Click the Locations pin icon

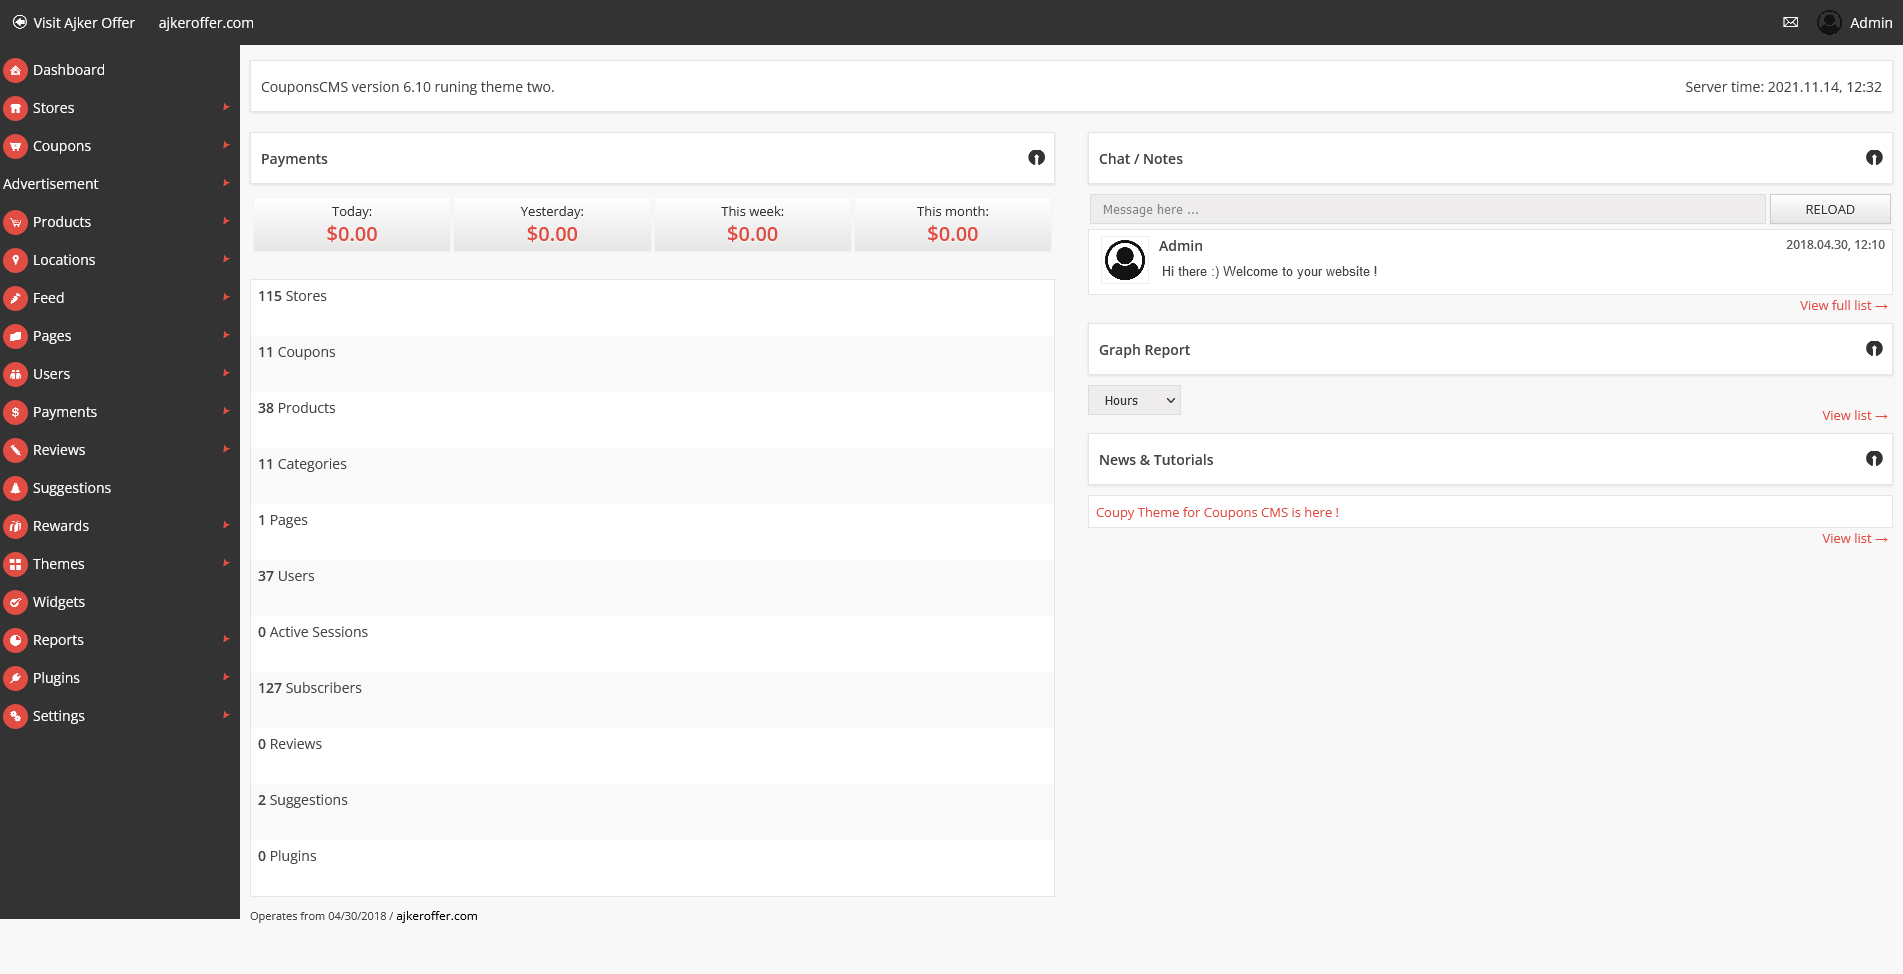point(15,260)
